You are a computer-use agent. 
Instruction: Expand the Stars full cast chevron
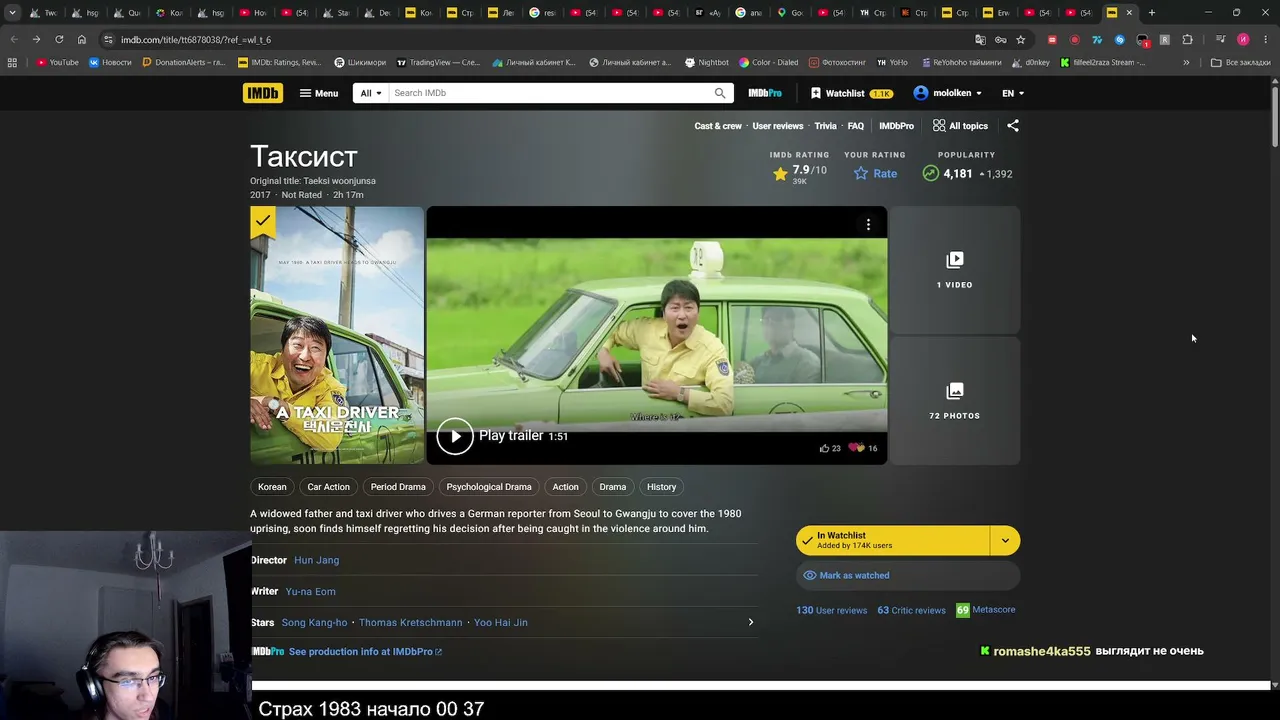pos(751,622)
